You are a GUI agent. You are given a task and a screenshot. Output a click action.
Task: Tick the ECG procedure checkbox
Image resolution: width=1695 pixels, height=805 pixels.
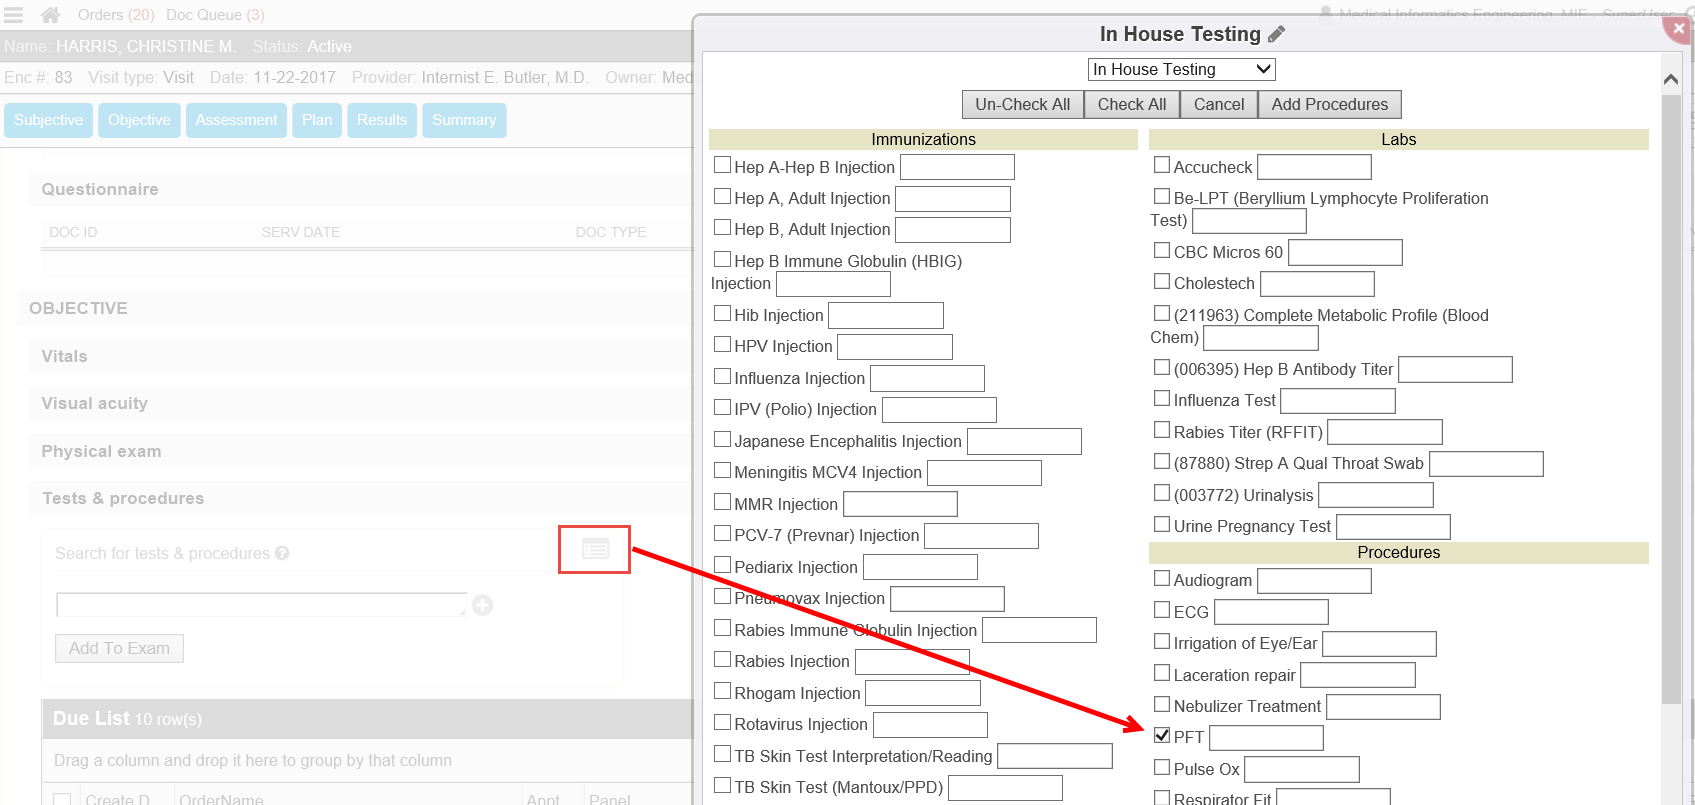tap(1162, 610)
